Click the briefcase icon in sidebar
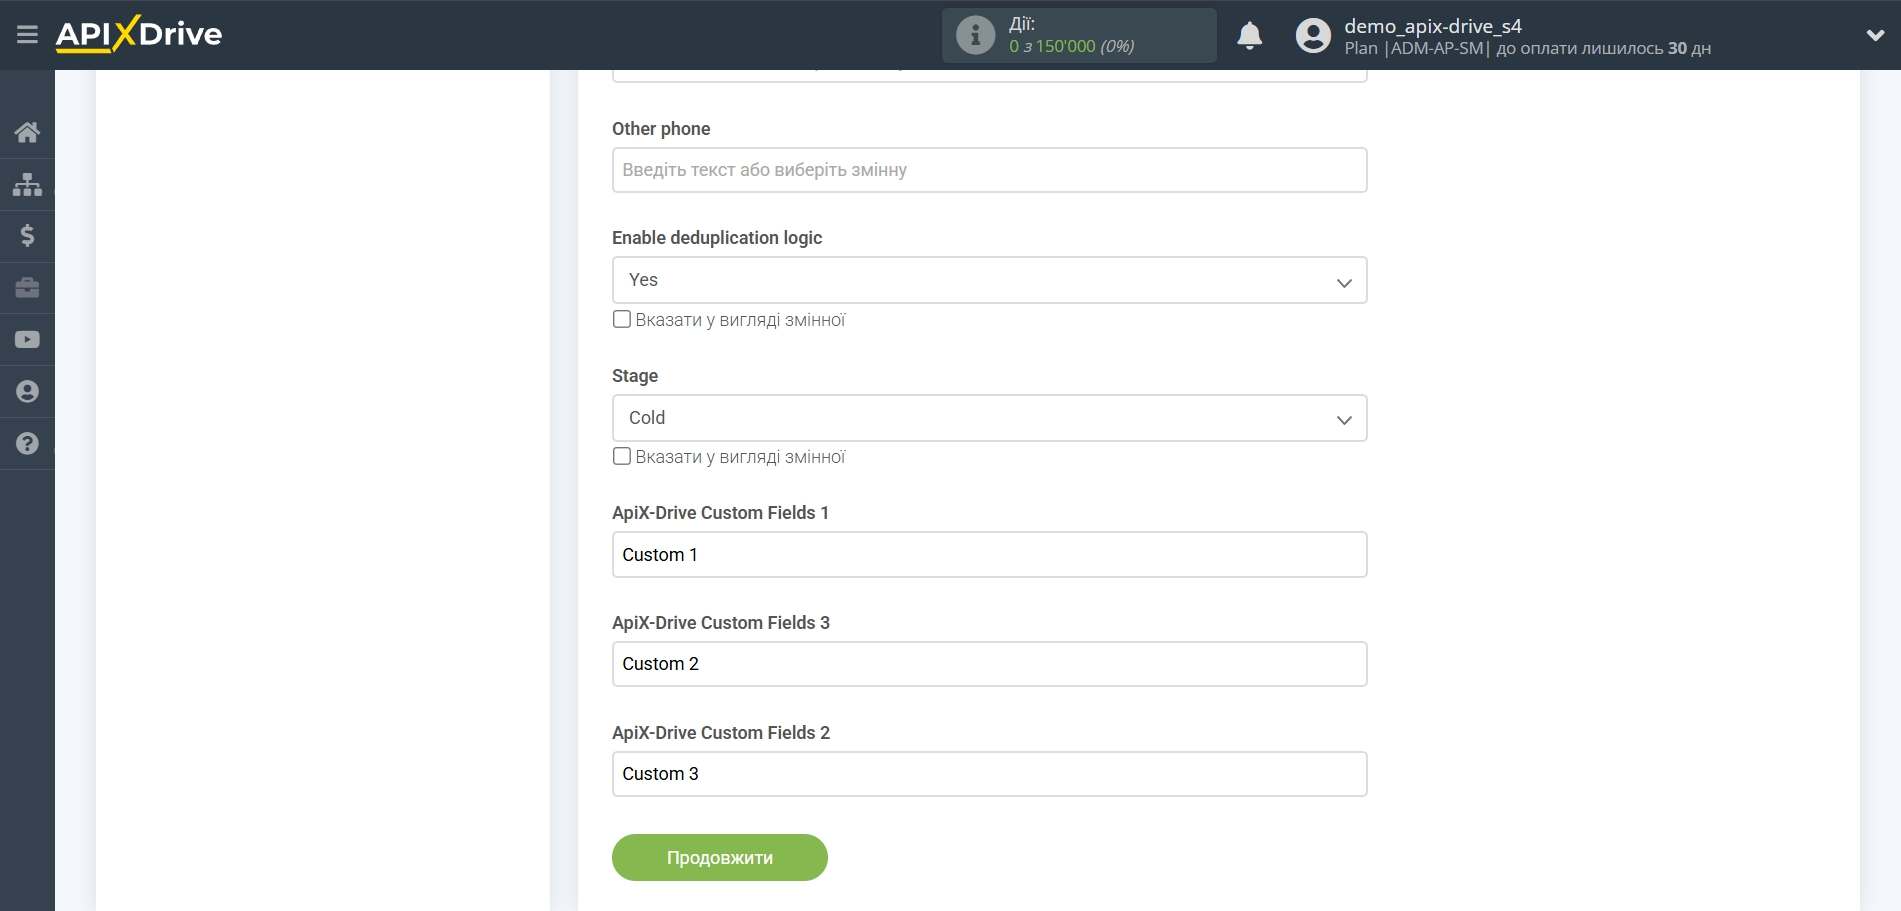Viewport: 1901px width, 911px height. (27, 288)
